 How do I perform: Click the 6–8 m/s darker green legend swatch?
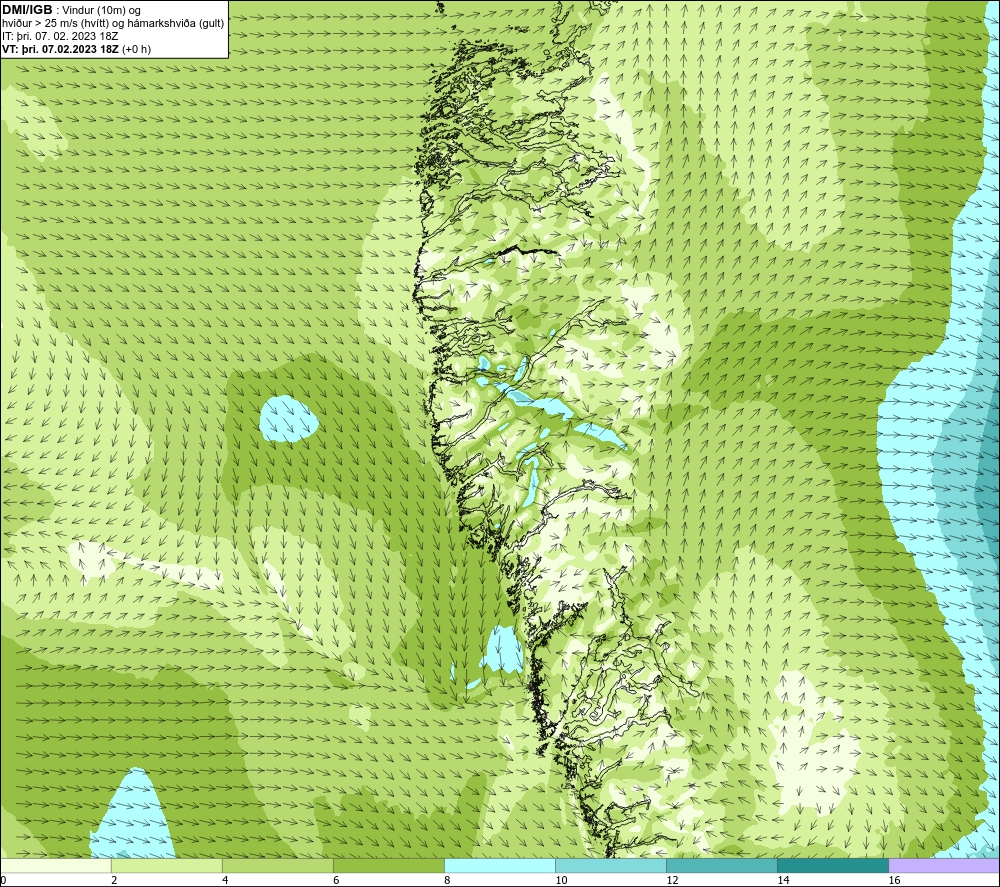pos(388,865)
